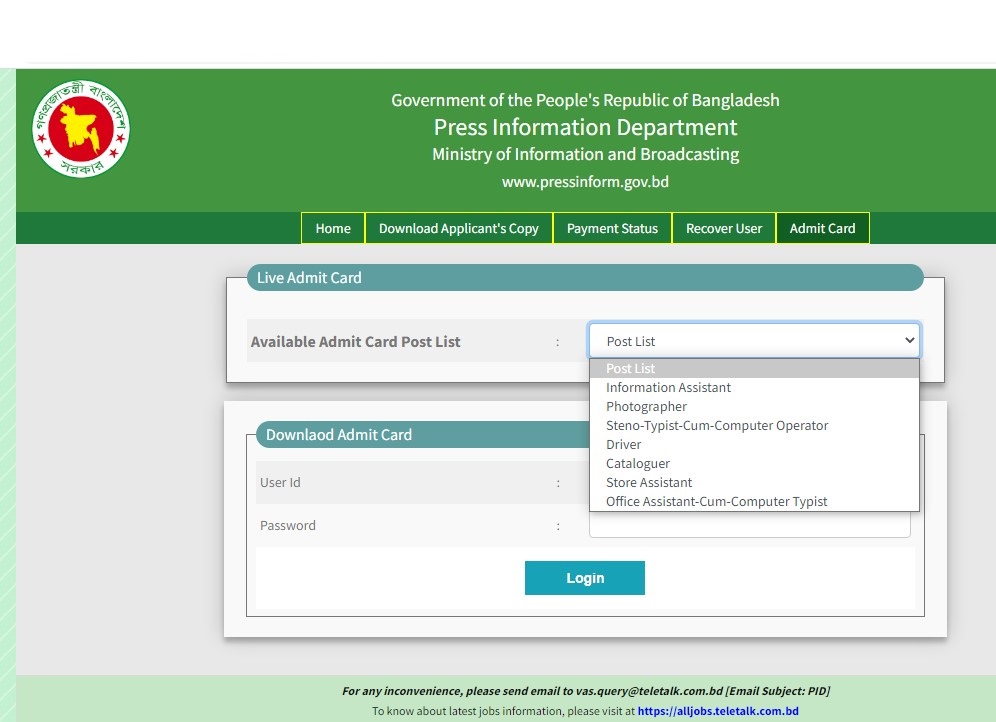Collapse the Post List dropdown arrow
The image size is (996, 722).
[908, 341]
